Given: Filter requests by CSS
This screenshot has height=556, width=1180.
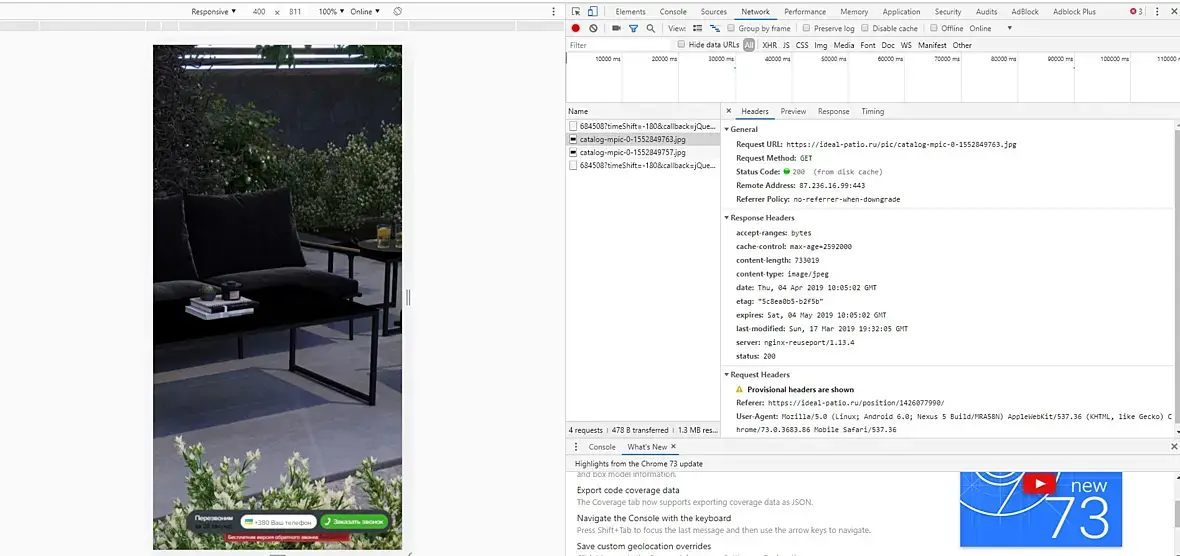Looking at the screenshot, I should [802, 45].
